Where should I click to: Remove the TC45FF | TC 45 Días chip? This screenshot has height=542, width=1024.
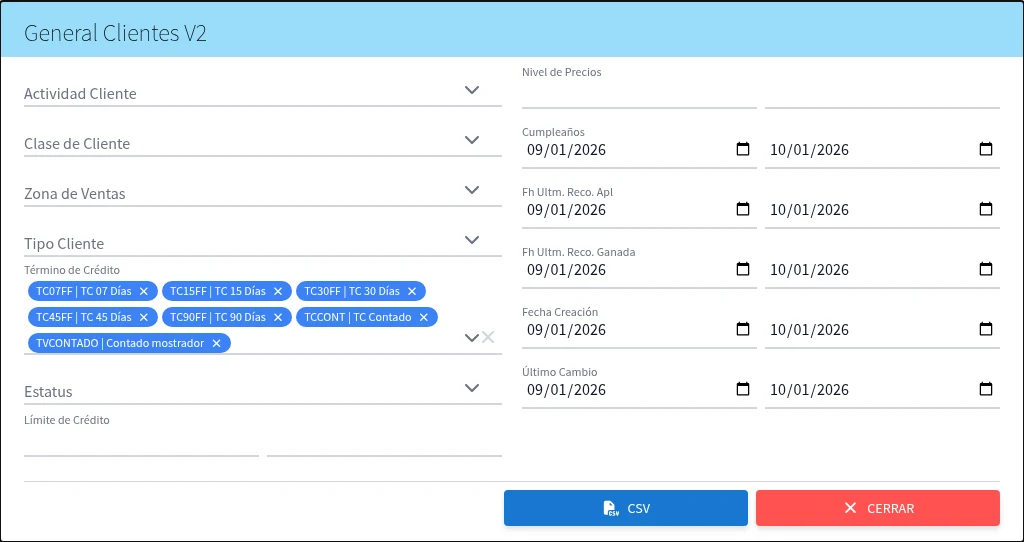(144, 317)
